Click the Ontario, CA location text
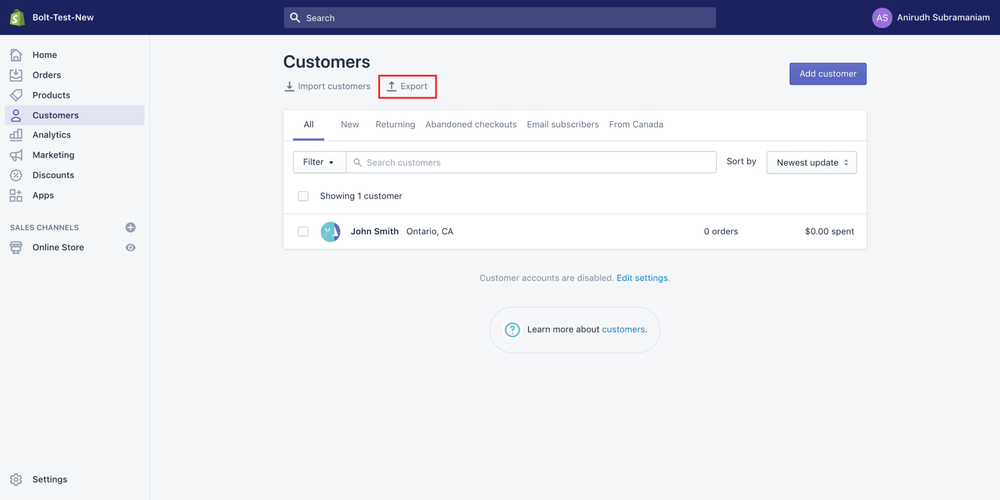The width and height of the screenshot is (1000, 500). click(430, 232)
